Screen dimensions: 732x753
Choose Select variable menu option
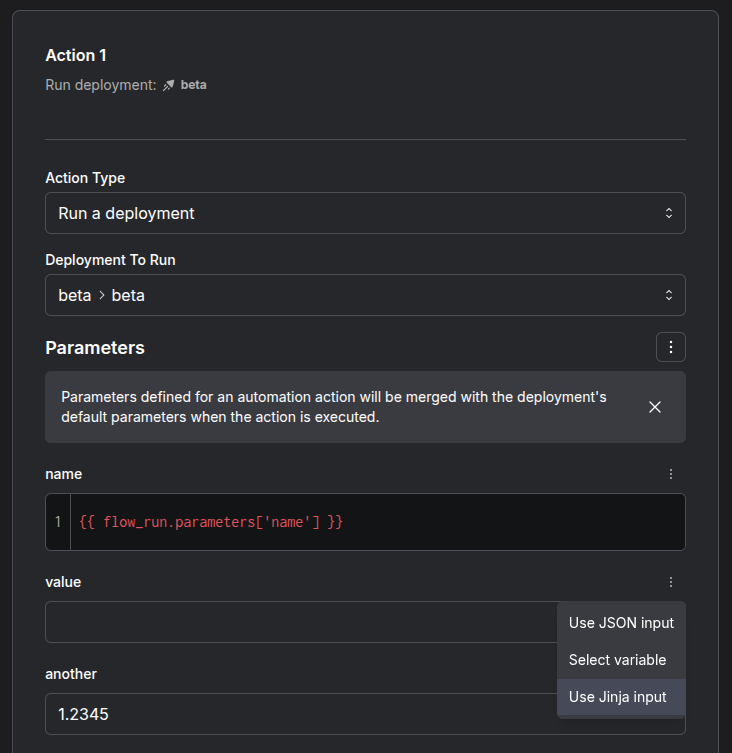[617, 660]
